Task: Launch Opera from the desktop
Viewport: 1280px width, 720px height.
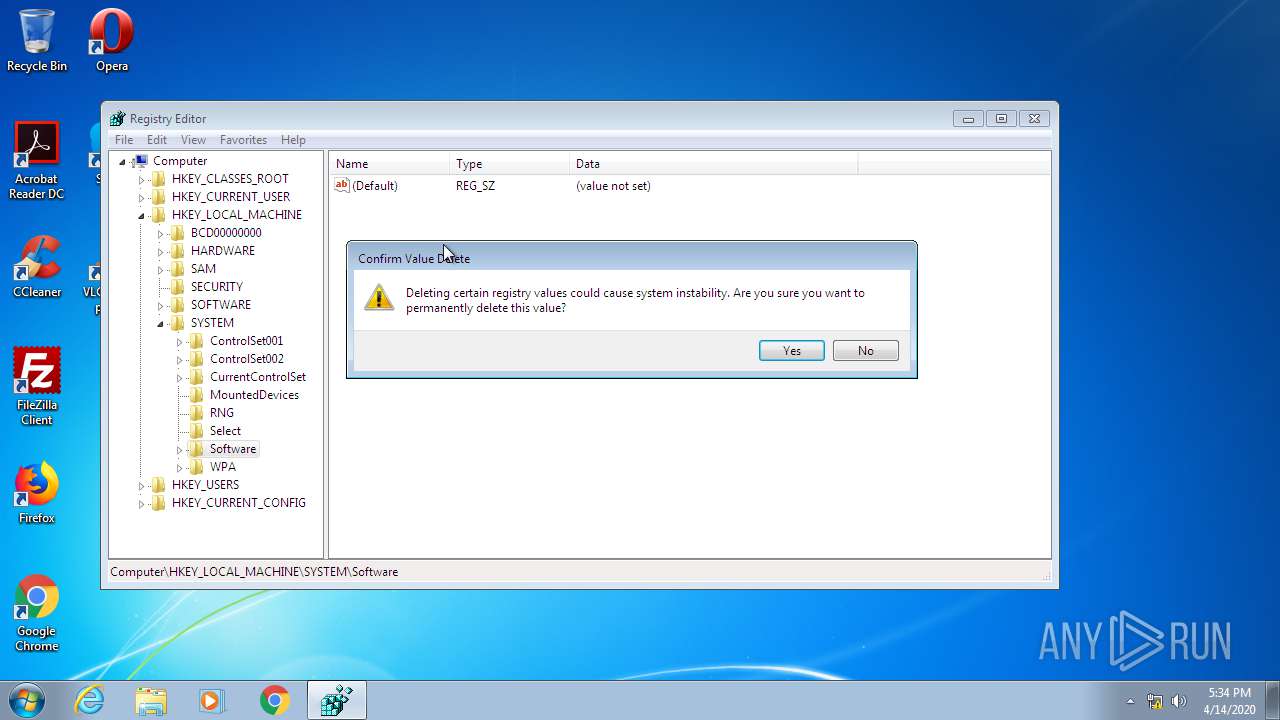Action: tap(111, 40)
